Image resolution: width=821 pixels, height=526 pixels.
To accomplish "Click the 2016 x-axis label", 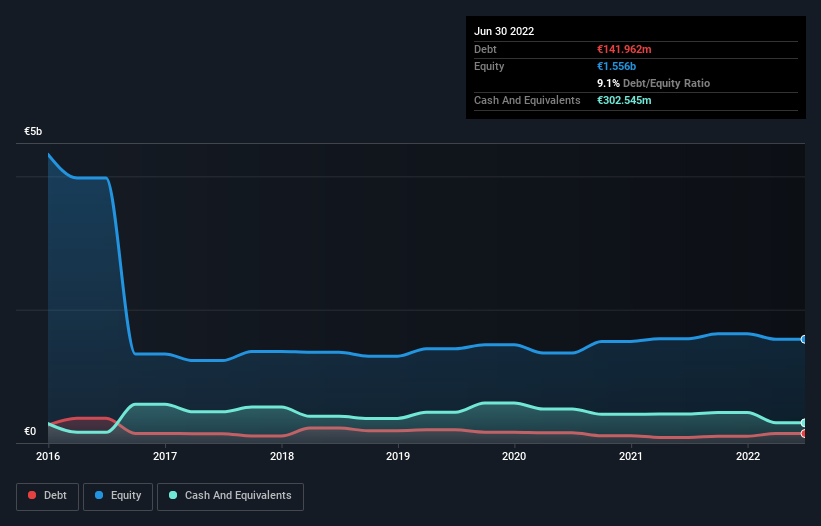I will pyautogui.click(x=48, y=456).
